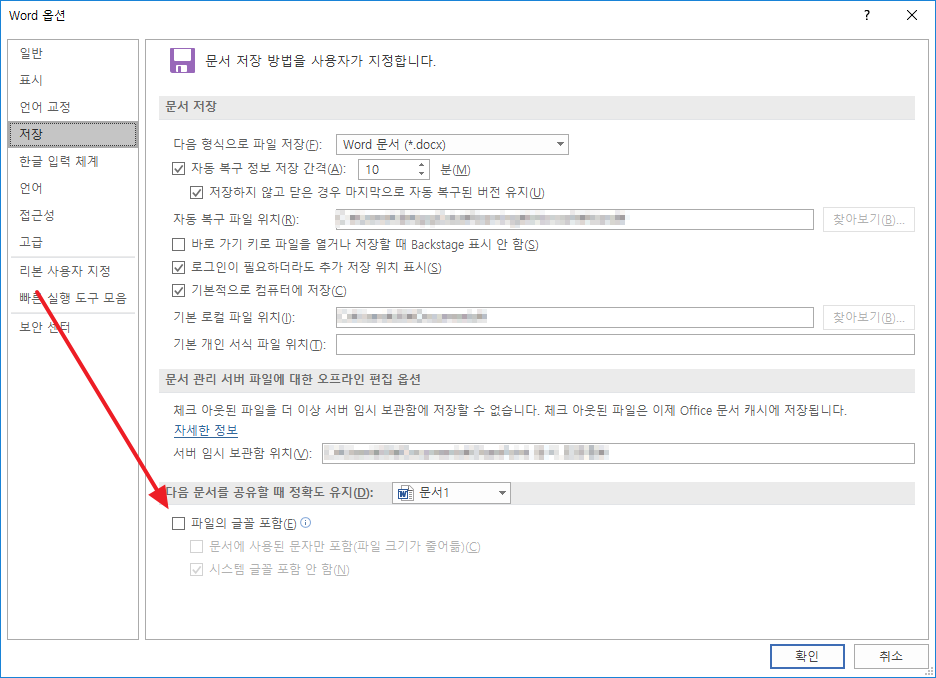Click the purple save disk icon
The width and height of the screenshot is (936, 678).
pyautogui.click(x=182, y=60)
